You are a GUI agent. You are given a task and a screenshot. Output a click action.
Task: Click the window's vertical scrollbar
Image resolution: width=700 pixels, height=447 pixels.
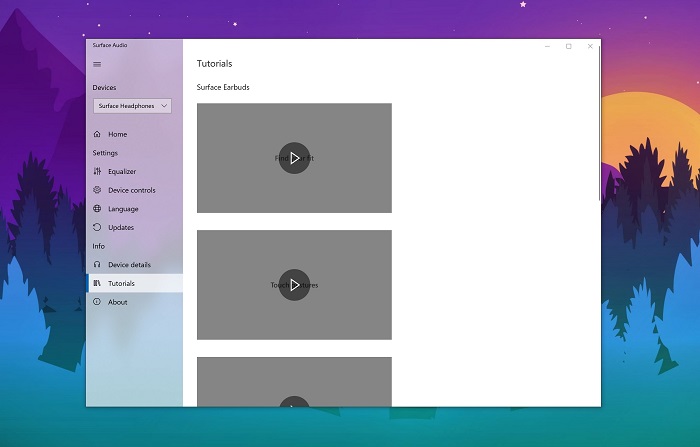coord(600,121)
